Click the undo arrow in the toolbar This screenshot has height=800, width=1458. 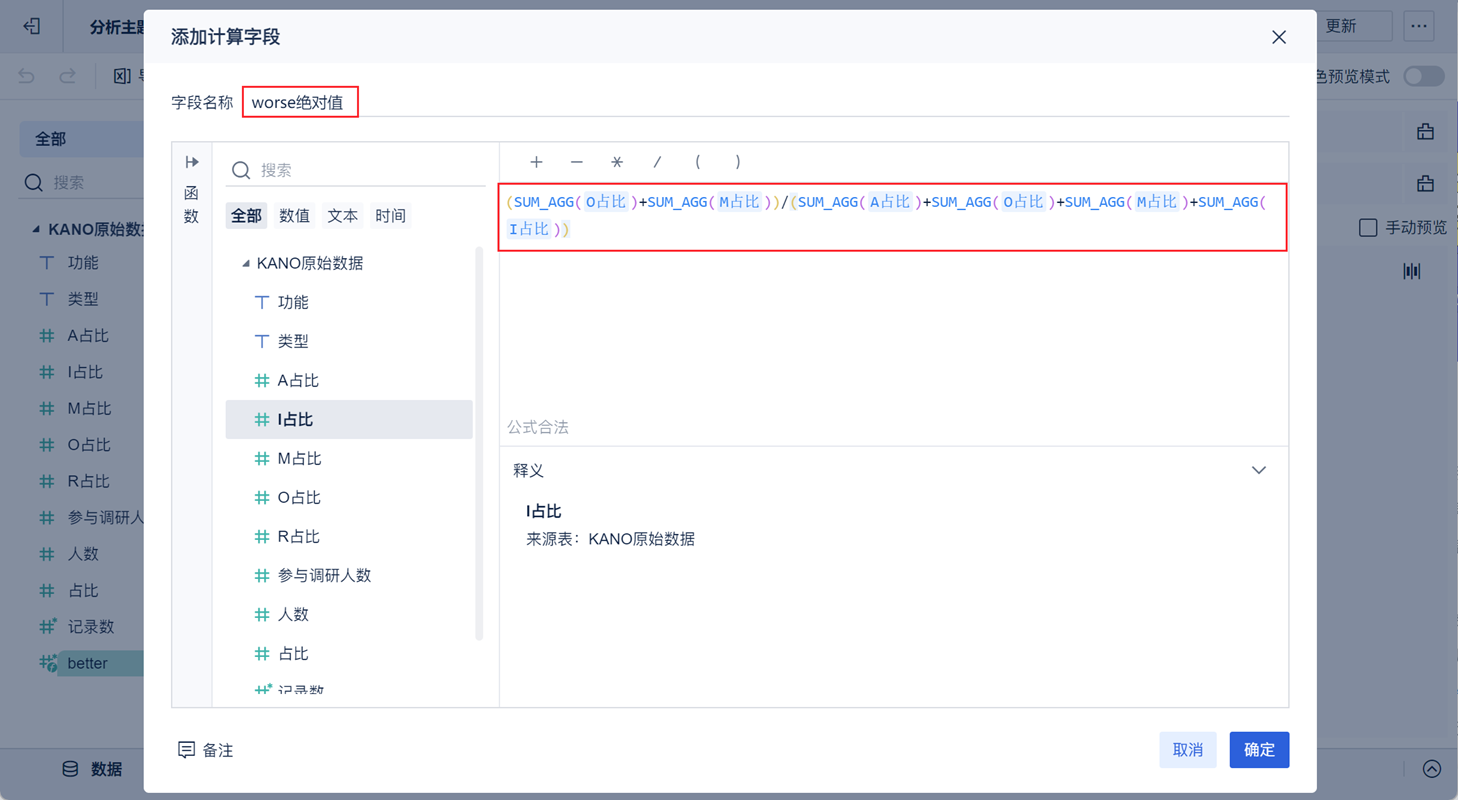[x=28, y=76]
